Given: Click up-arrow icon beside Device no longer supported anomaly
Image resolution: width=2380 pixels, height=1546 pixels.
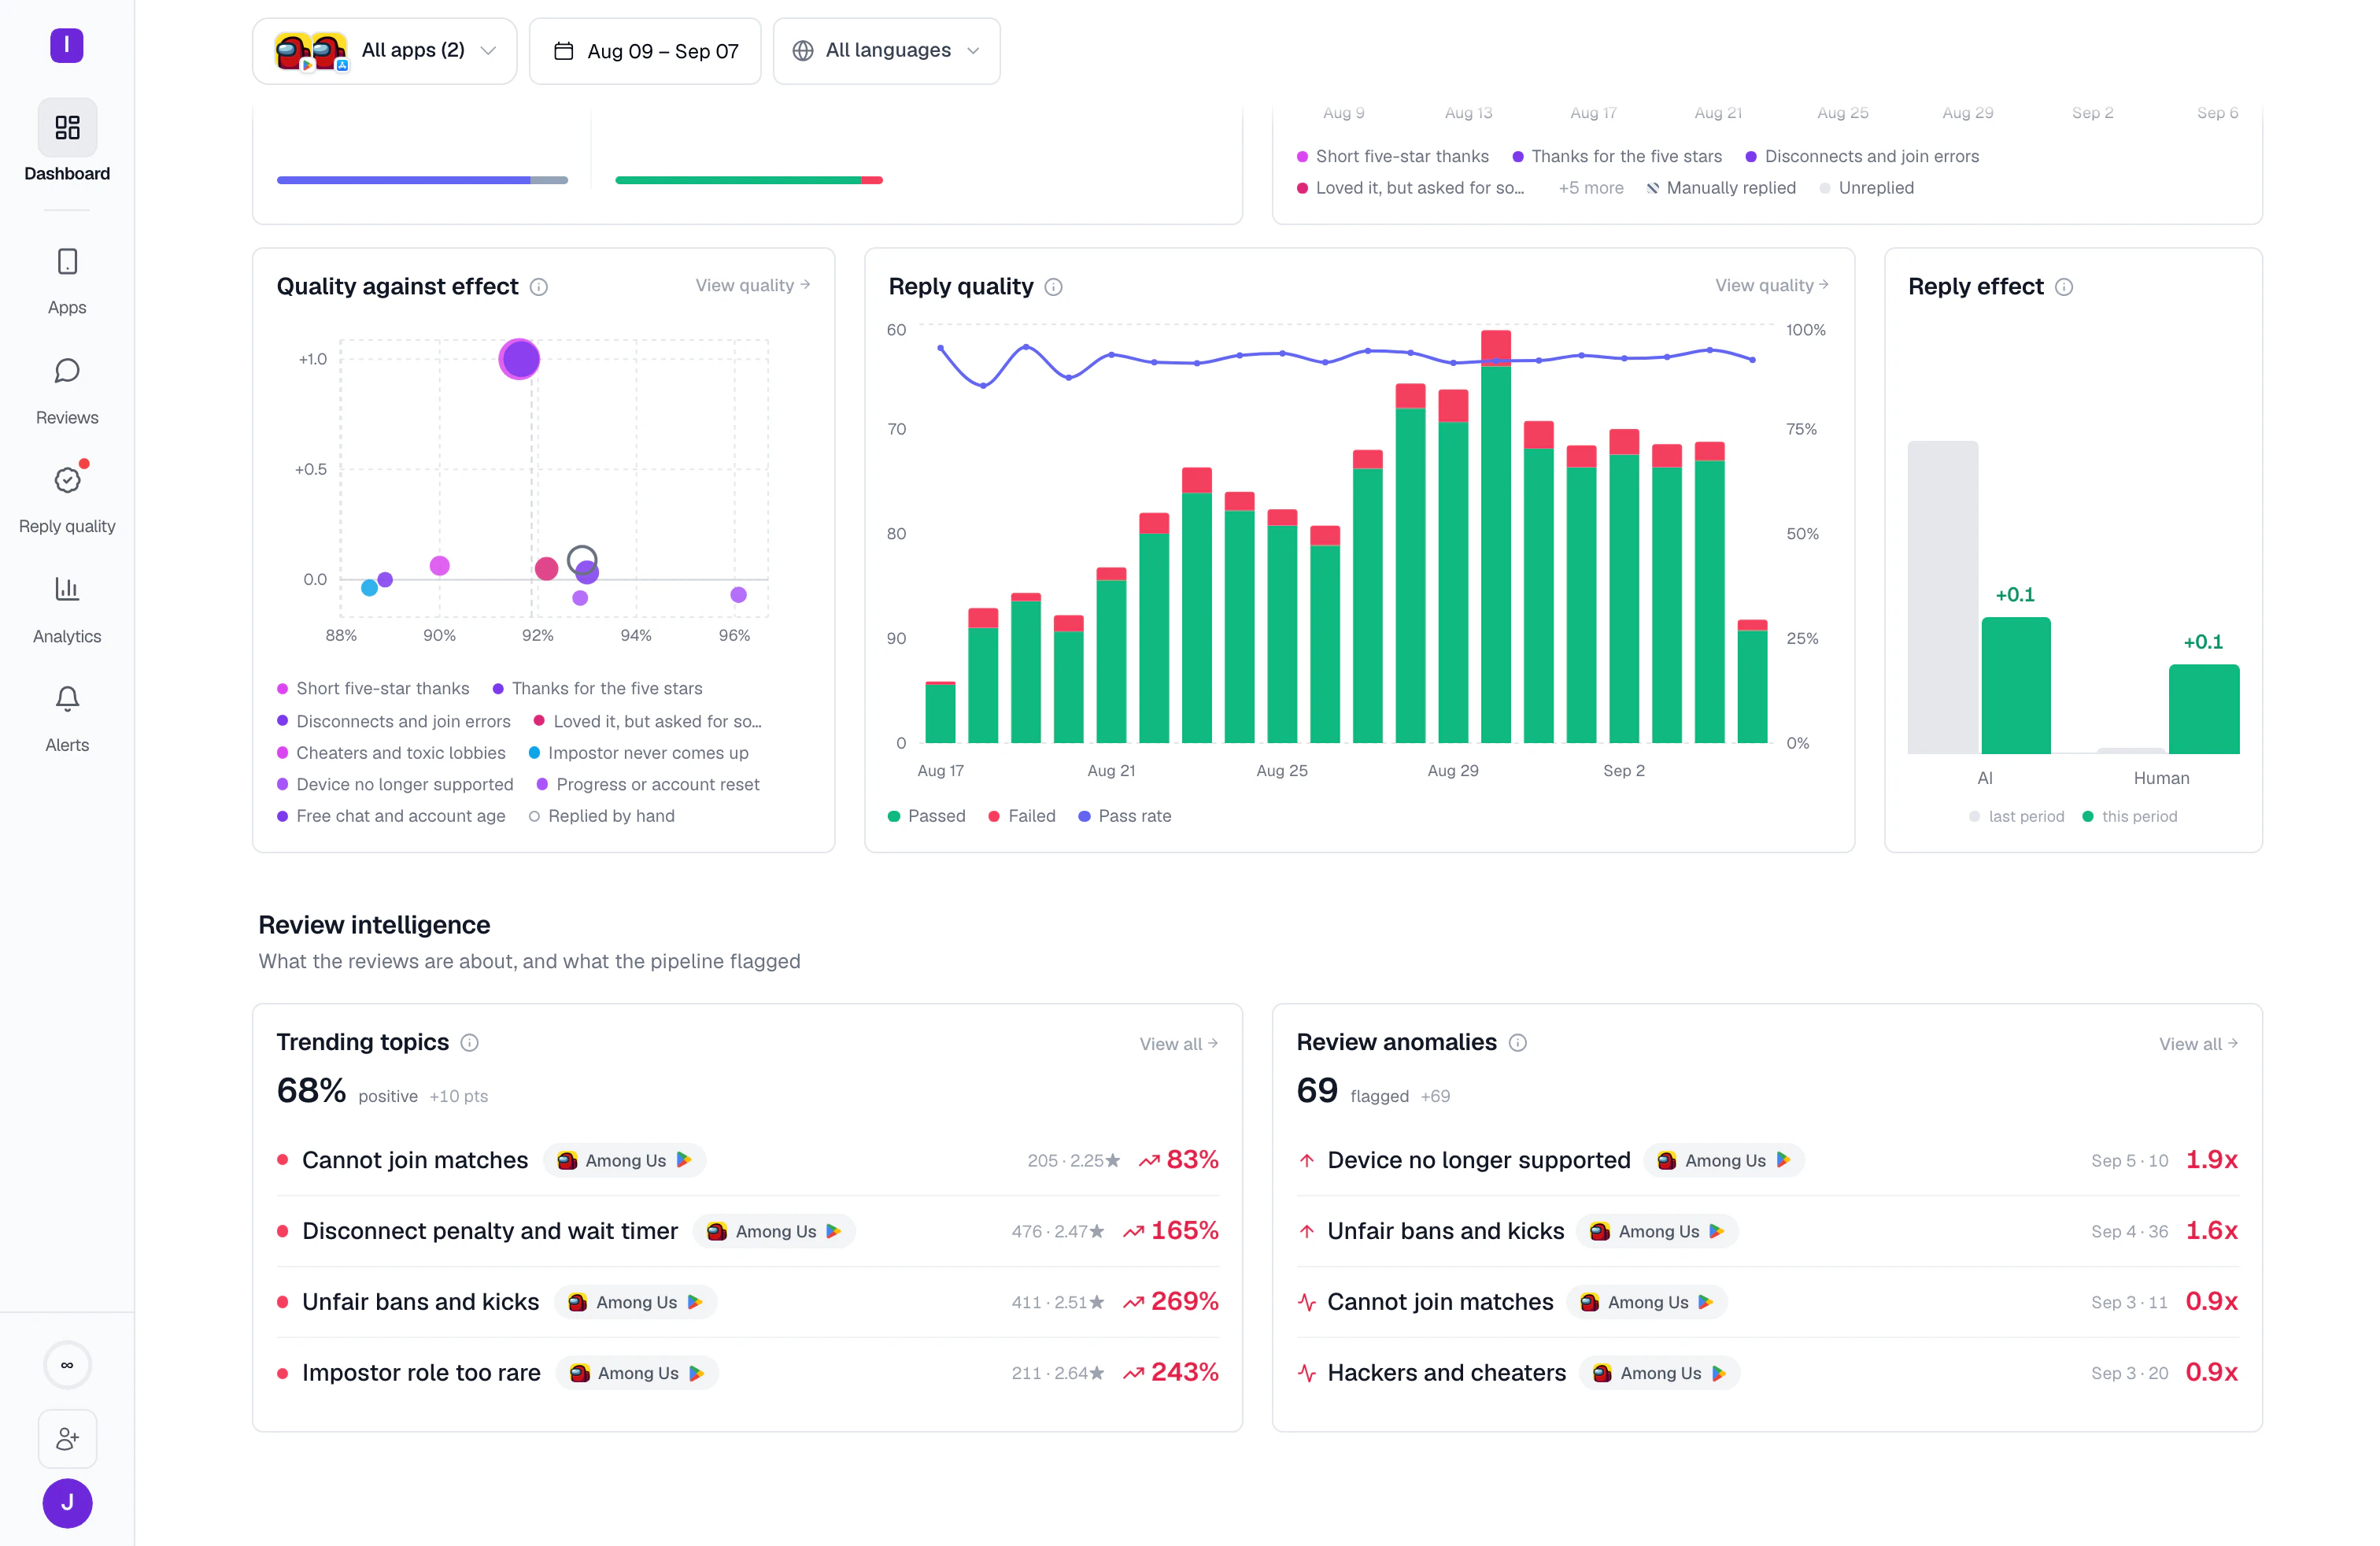Looking at the screenshot, I should 1306,1160.
